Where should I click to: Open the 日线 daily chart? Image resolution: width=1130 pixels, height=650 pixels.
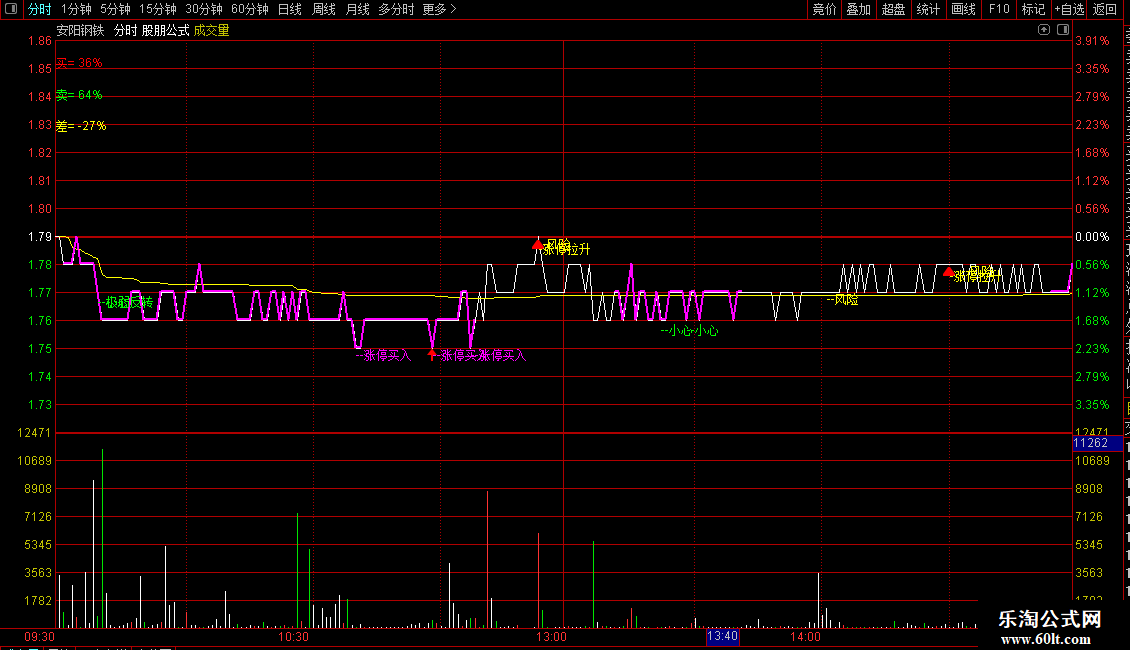(290, 9)
